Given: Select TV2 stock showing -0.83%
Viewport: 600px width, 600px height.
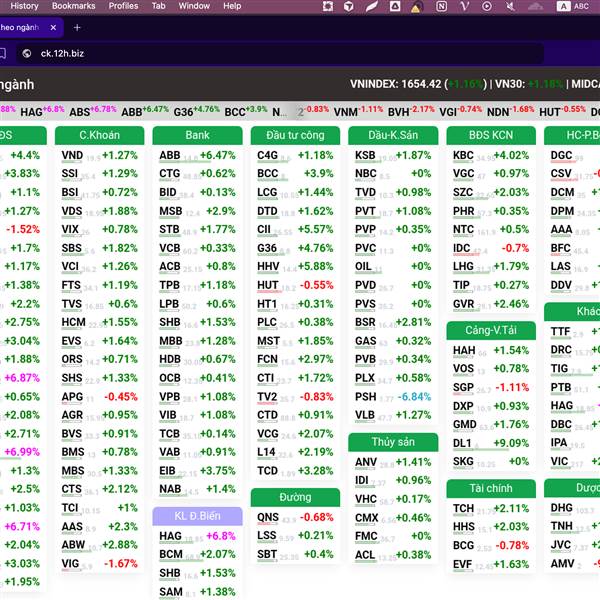Looking at the screenshot, I should (295, 397).
